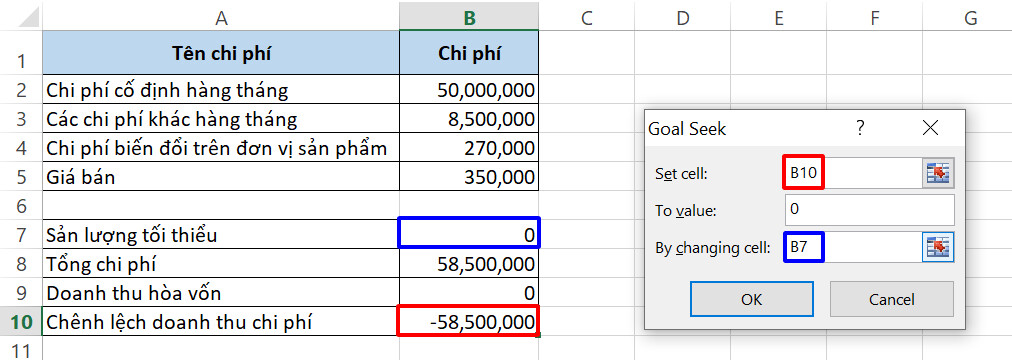Screen dimensions: 1012x360
Task: Select cell B9 next to 'Doanh thu hòa vốn'
Action: (x=469, y=293)
